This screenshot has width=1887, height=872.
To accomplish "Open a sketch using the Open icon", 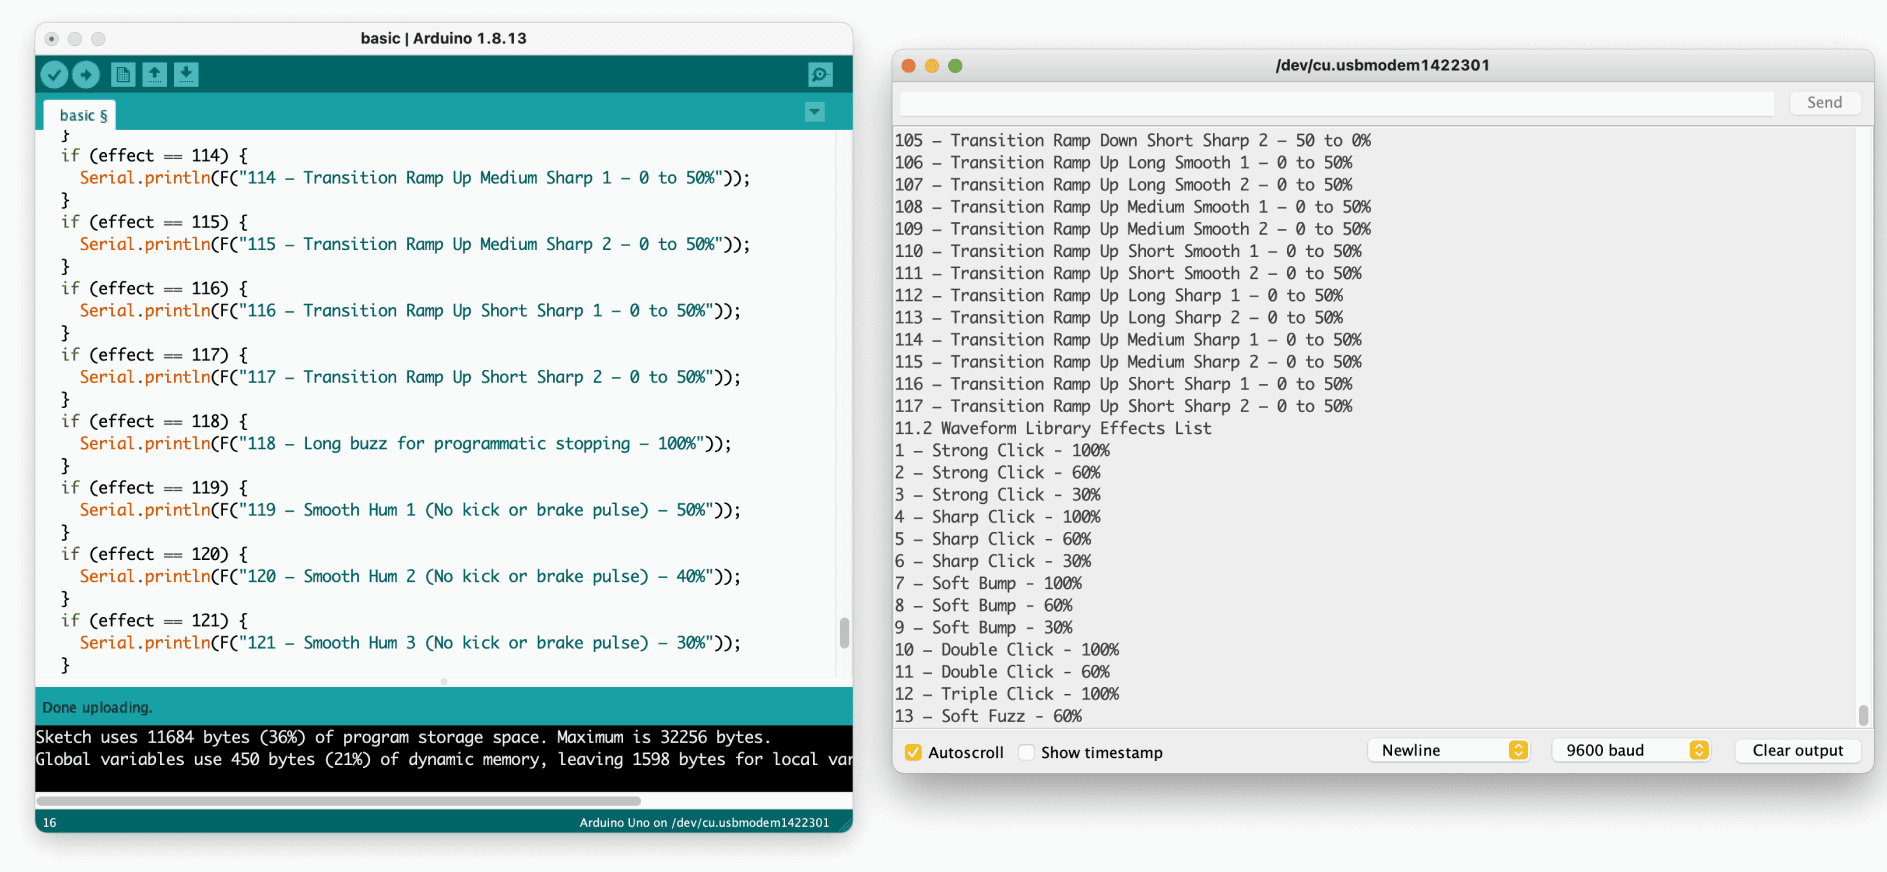I will click(154, 75).
